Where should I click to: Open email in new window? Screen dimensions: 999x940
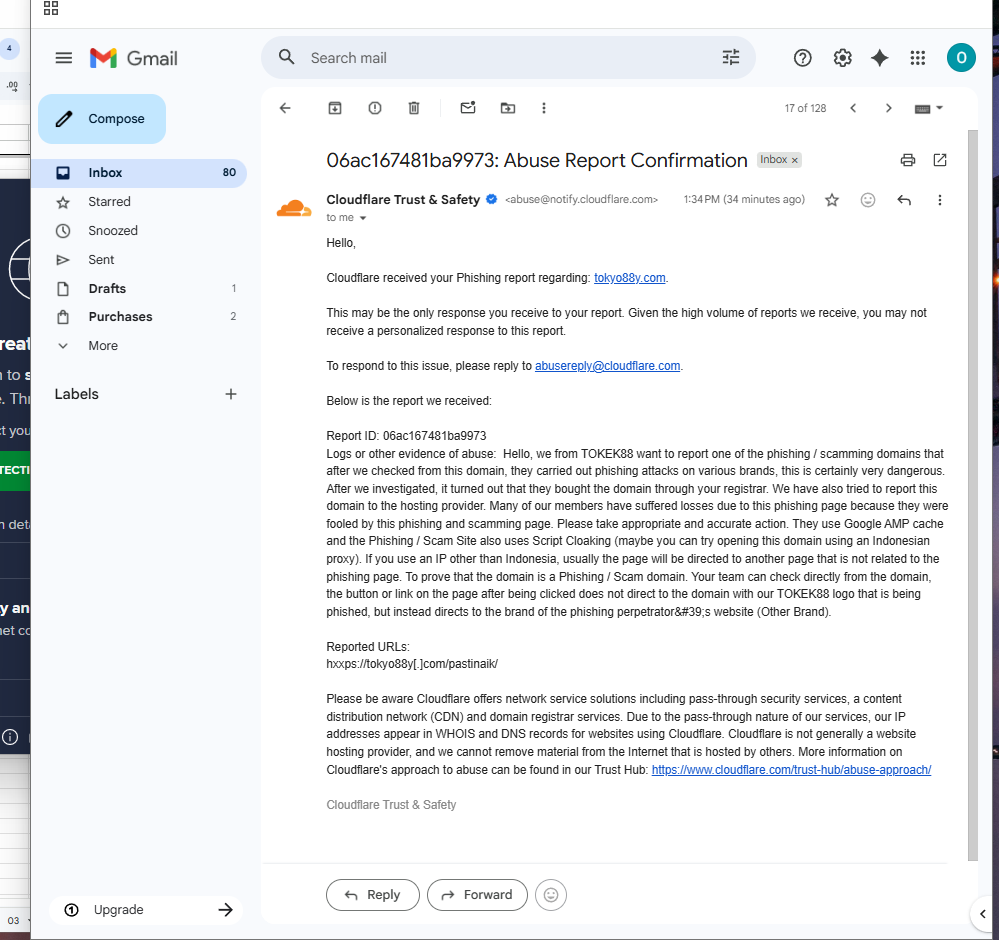point(940,160)
